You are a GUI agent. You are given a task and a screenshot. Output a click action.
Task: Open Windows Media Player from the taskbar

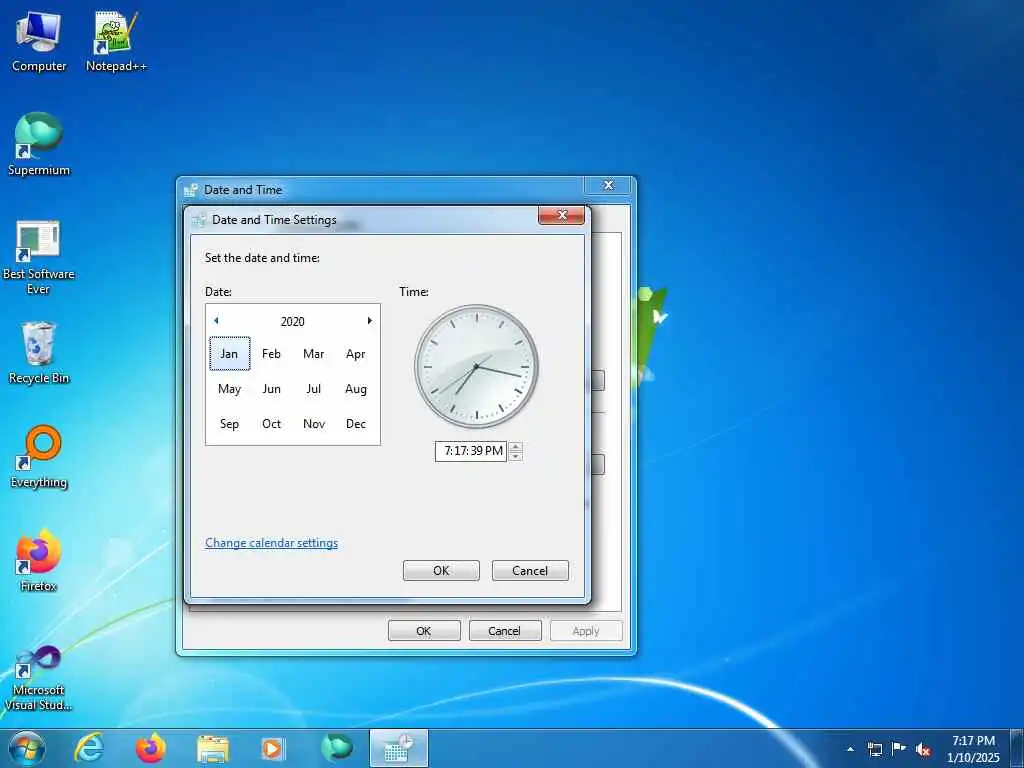[273, 748]
